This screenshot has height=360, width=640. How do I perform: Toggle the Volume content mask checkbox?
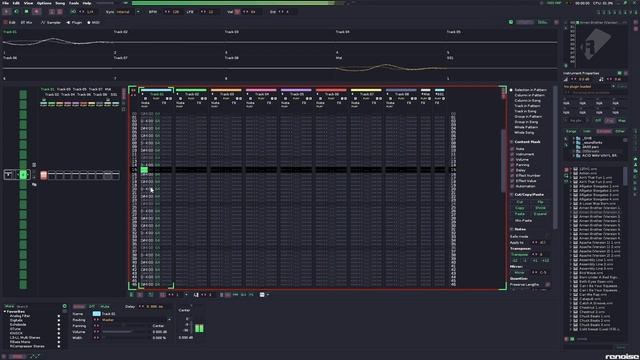512,160
